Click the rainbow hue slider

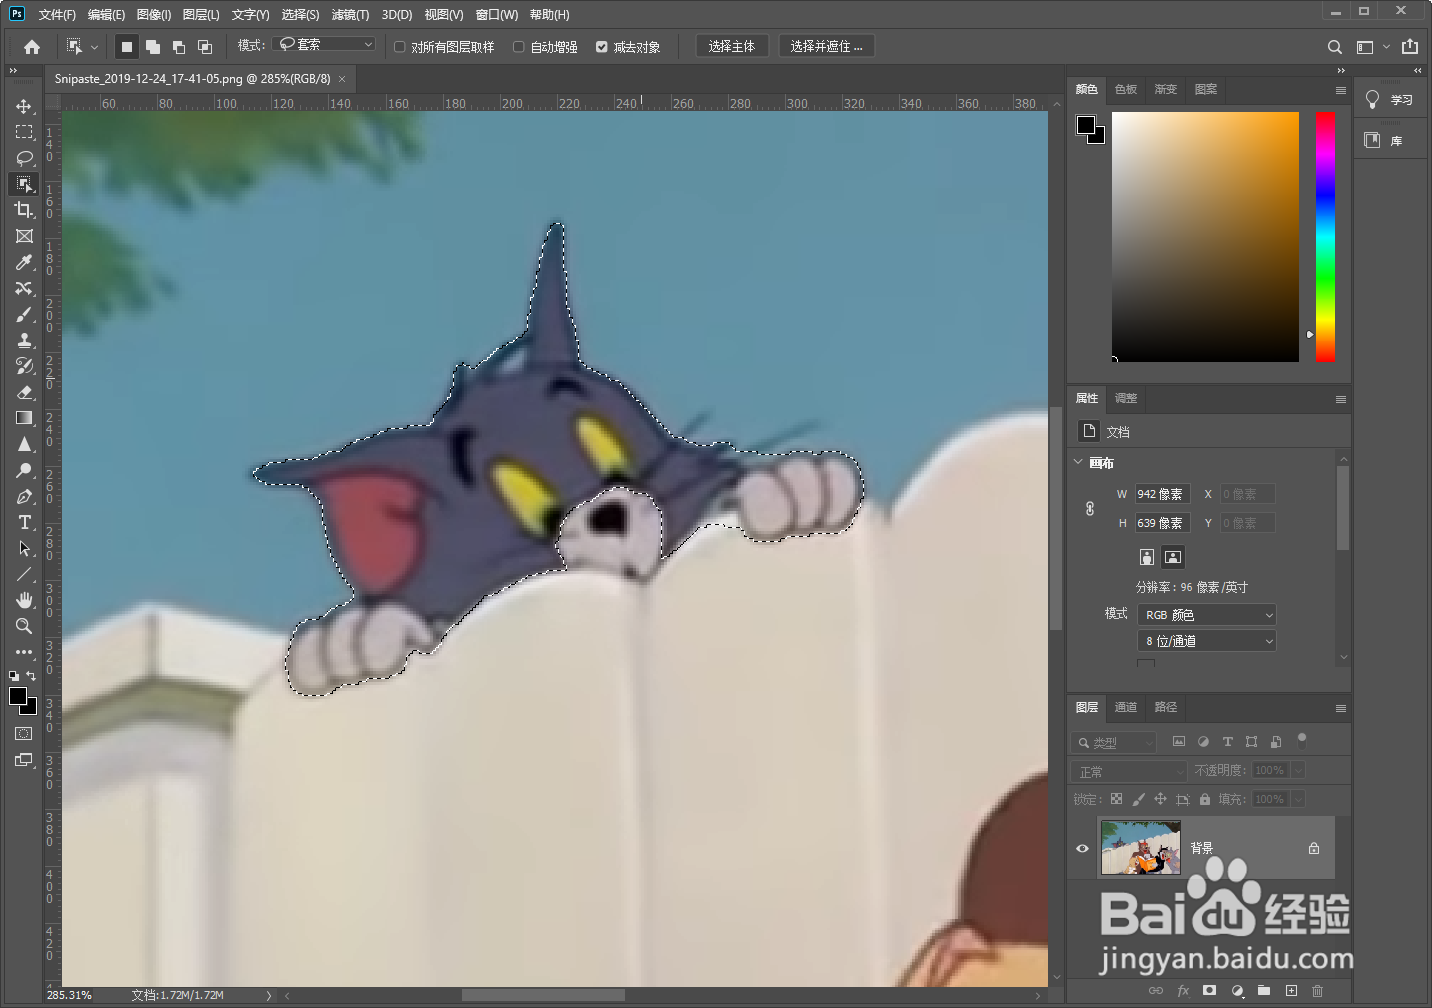tap(1325, 237)
